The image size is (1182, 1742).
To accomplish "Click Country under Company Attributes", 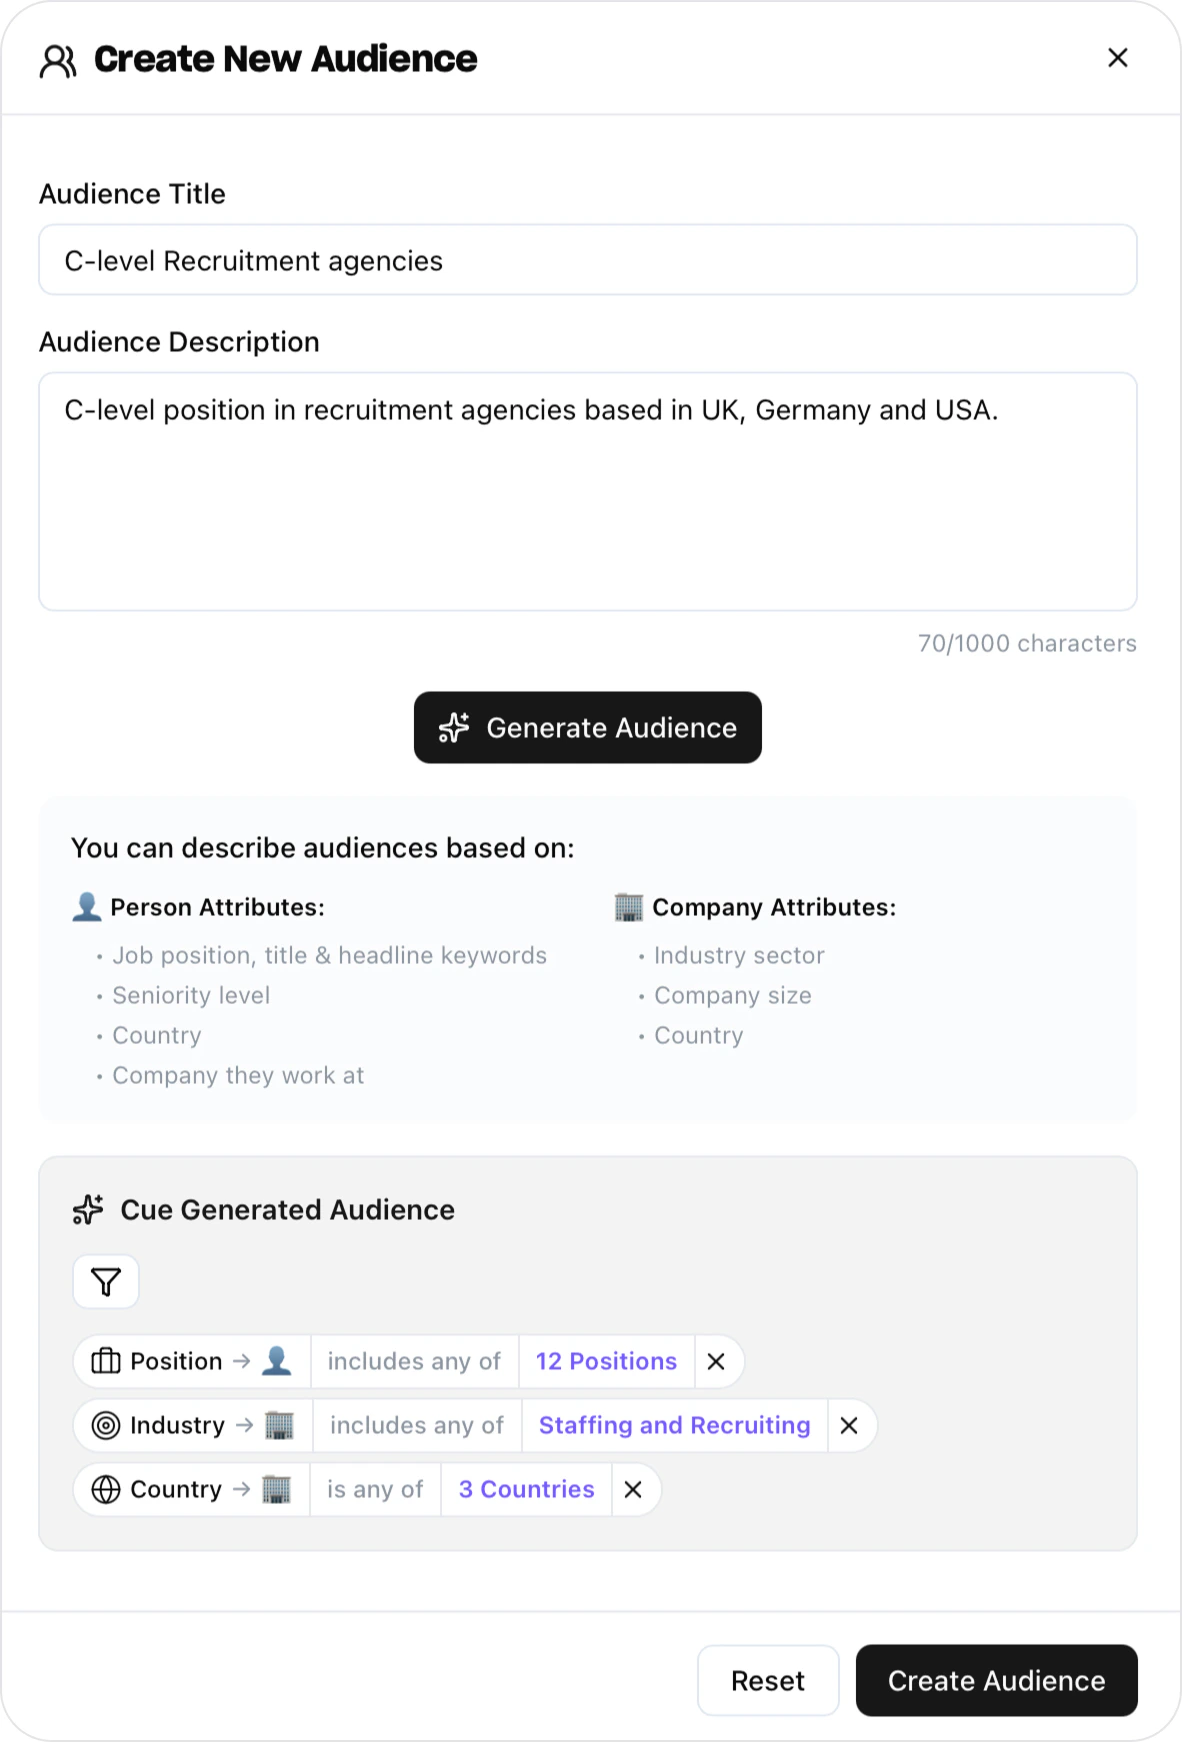I will point(699,1035).
